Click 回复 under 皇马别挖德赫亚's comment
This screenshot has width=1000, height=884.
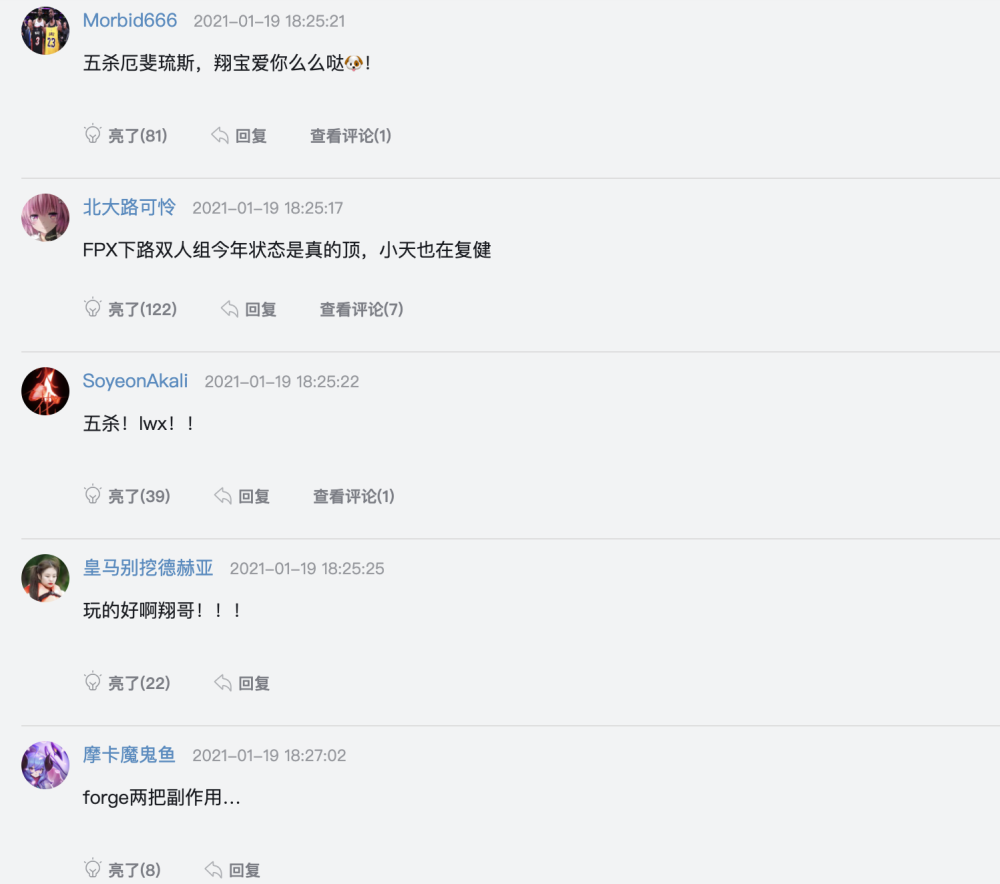[254, 683]
